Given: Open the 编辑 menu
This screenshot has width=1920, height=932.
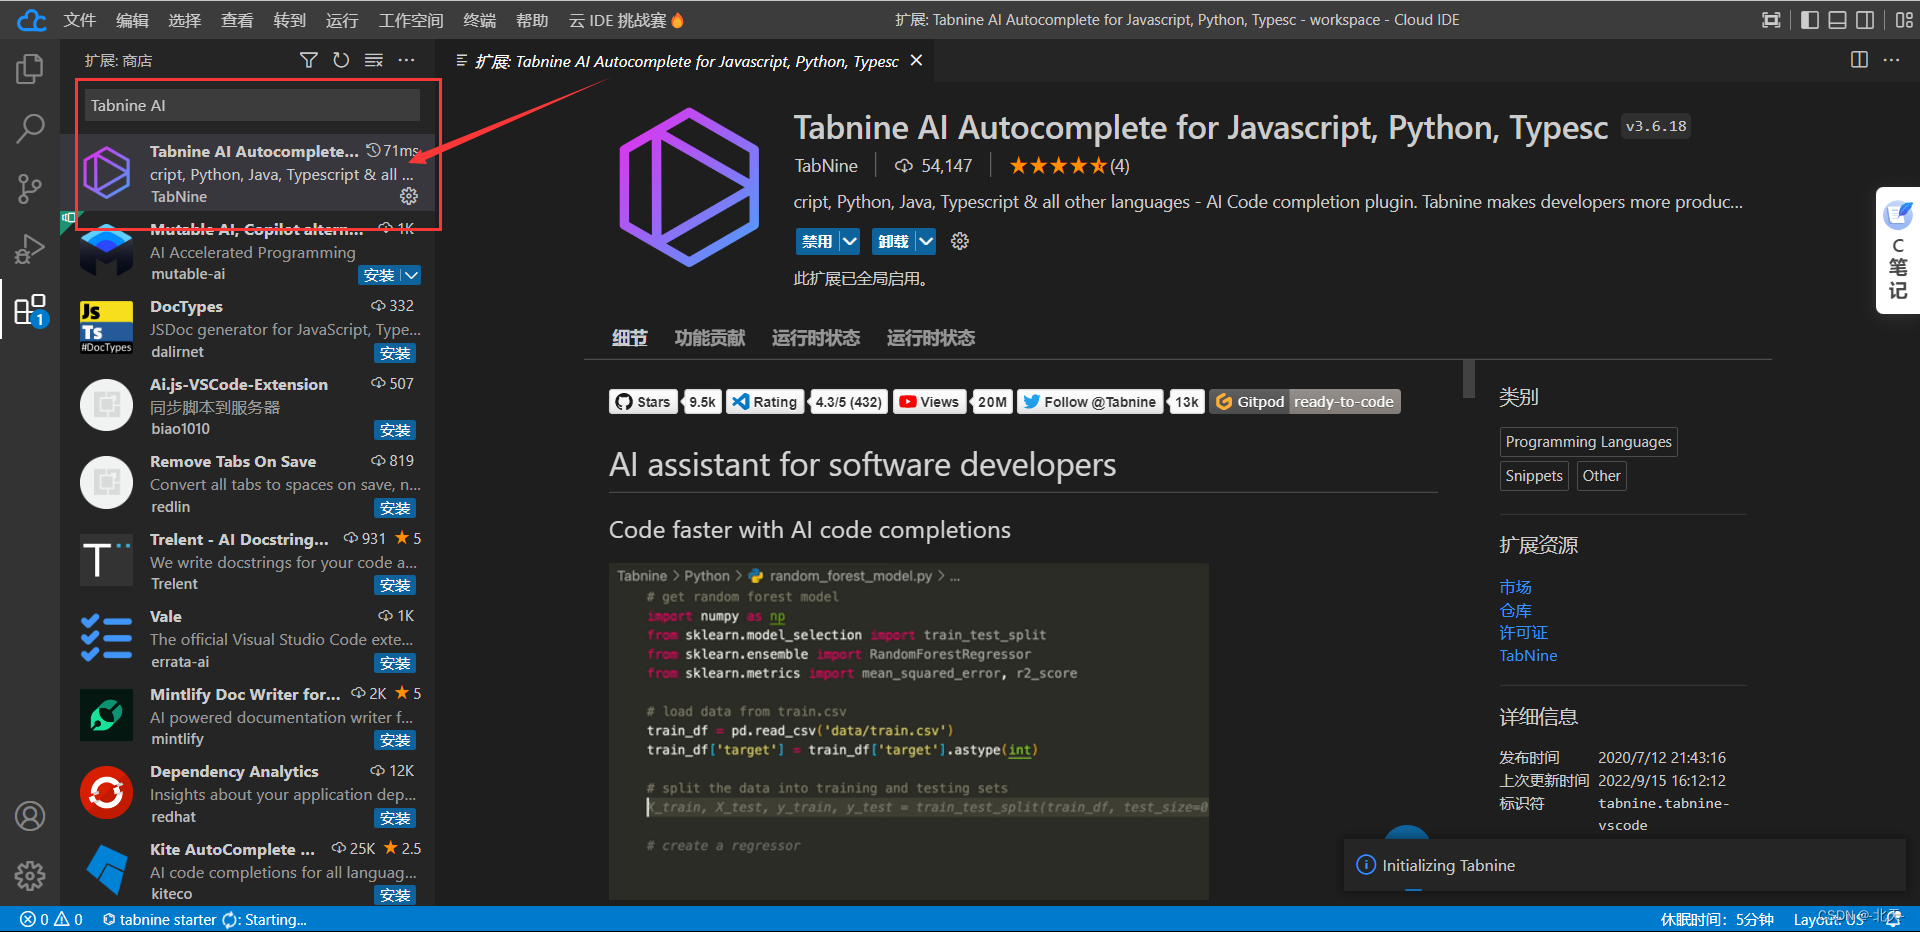Looking at the screenshot, I should click(132, 20).
